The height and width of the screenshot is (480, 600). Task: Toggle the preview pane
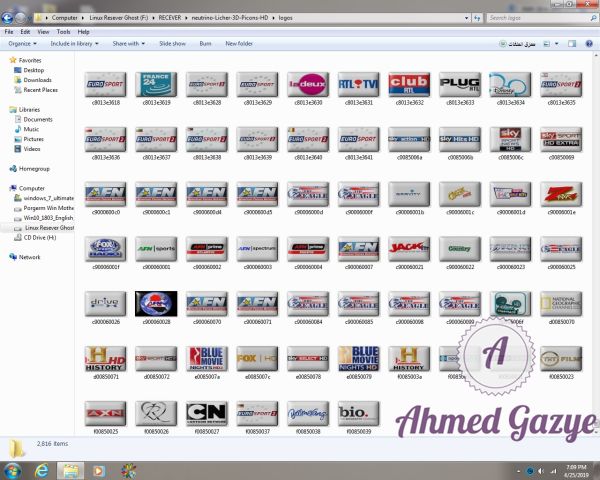[x=572, y=44]
